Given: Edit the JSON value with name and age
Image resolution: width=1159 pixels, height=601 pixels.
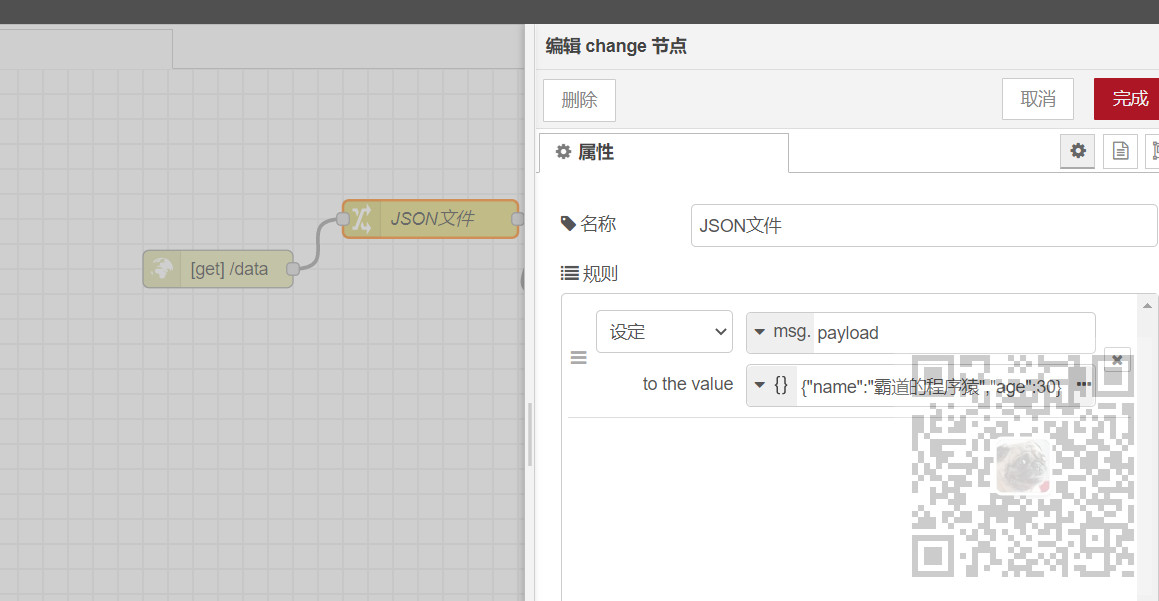Looking at the screenshot, I should [931, 386].
